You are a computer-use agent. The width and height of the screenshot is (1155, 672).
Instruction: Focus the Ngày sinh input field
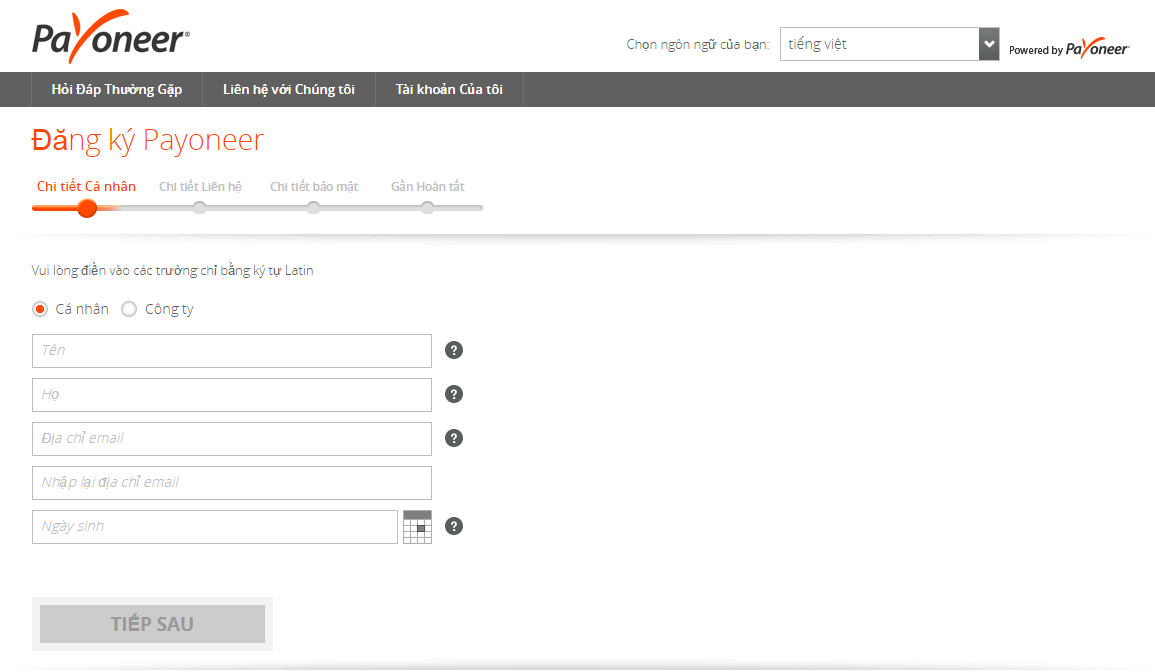pos(214,527)
